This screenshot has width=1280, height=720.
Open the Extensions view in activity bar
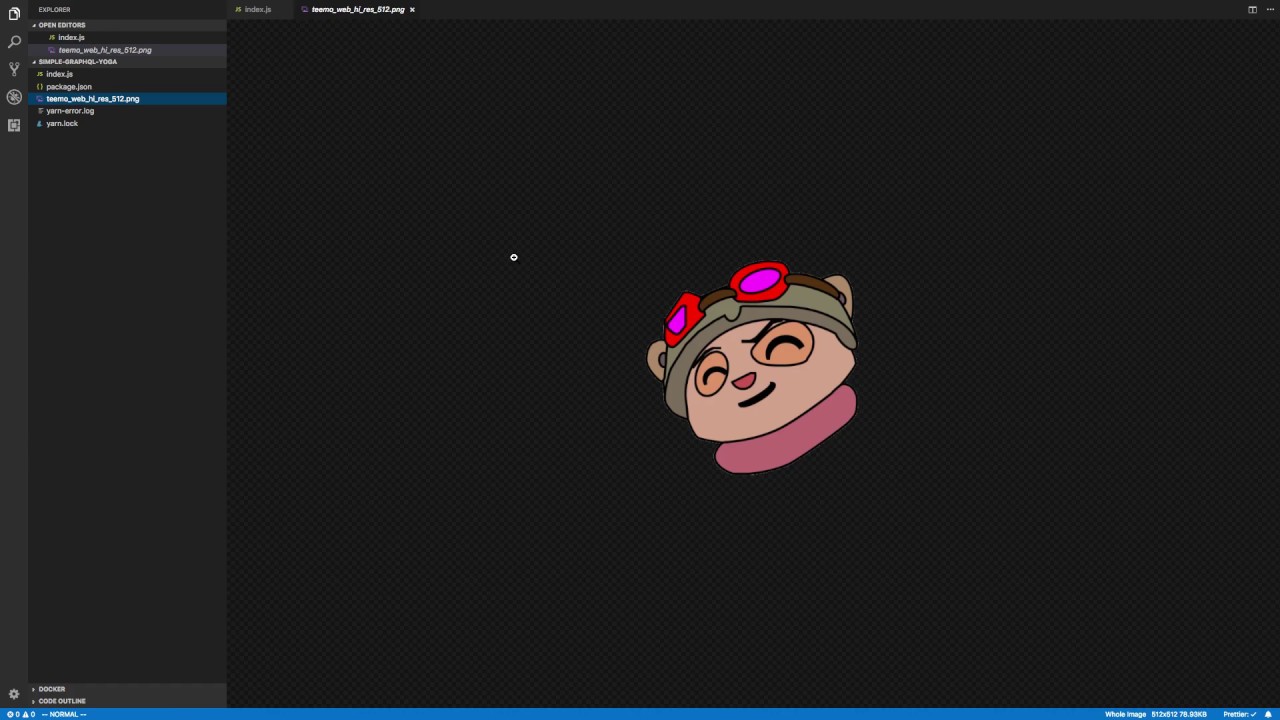coord(14,125)
